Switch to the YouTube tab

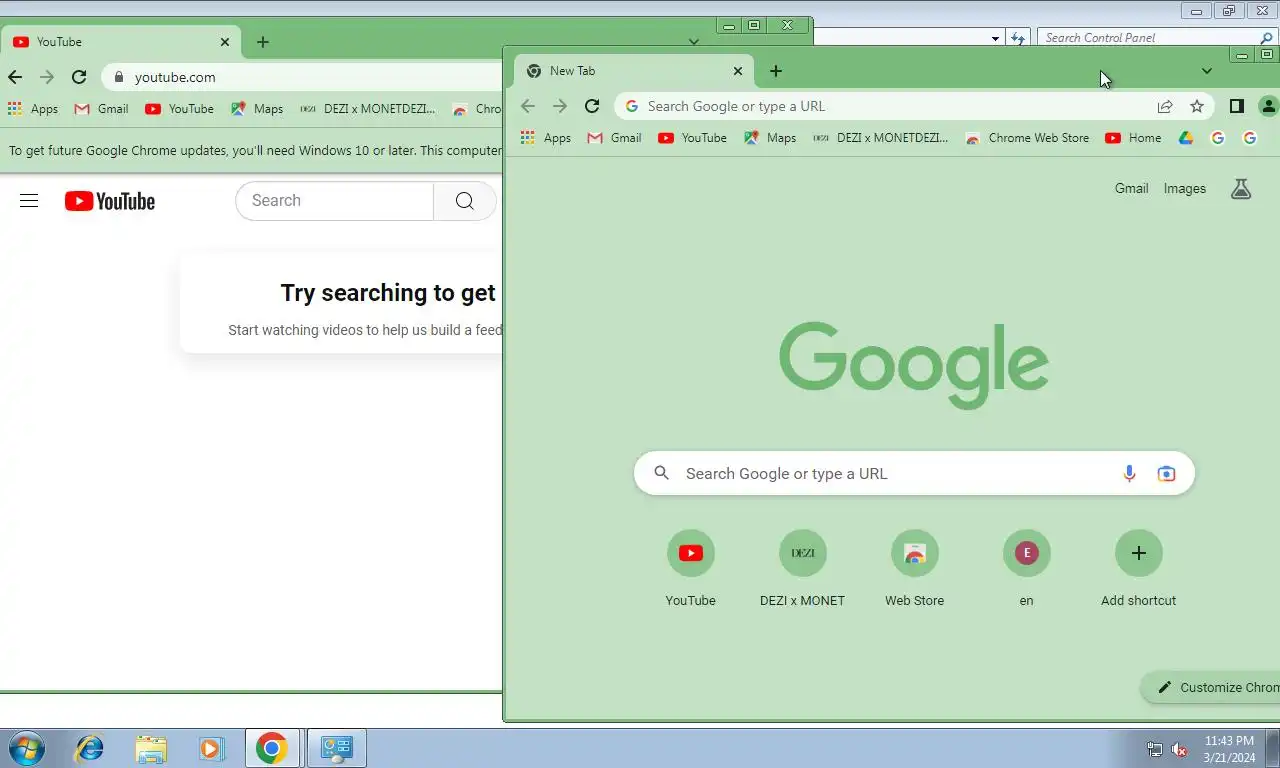coord(121,42)
